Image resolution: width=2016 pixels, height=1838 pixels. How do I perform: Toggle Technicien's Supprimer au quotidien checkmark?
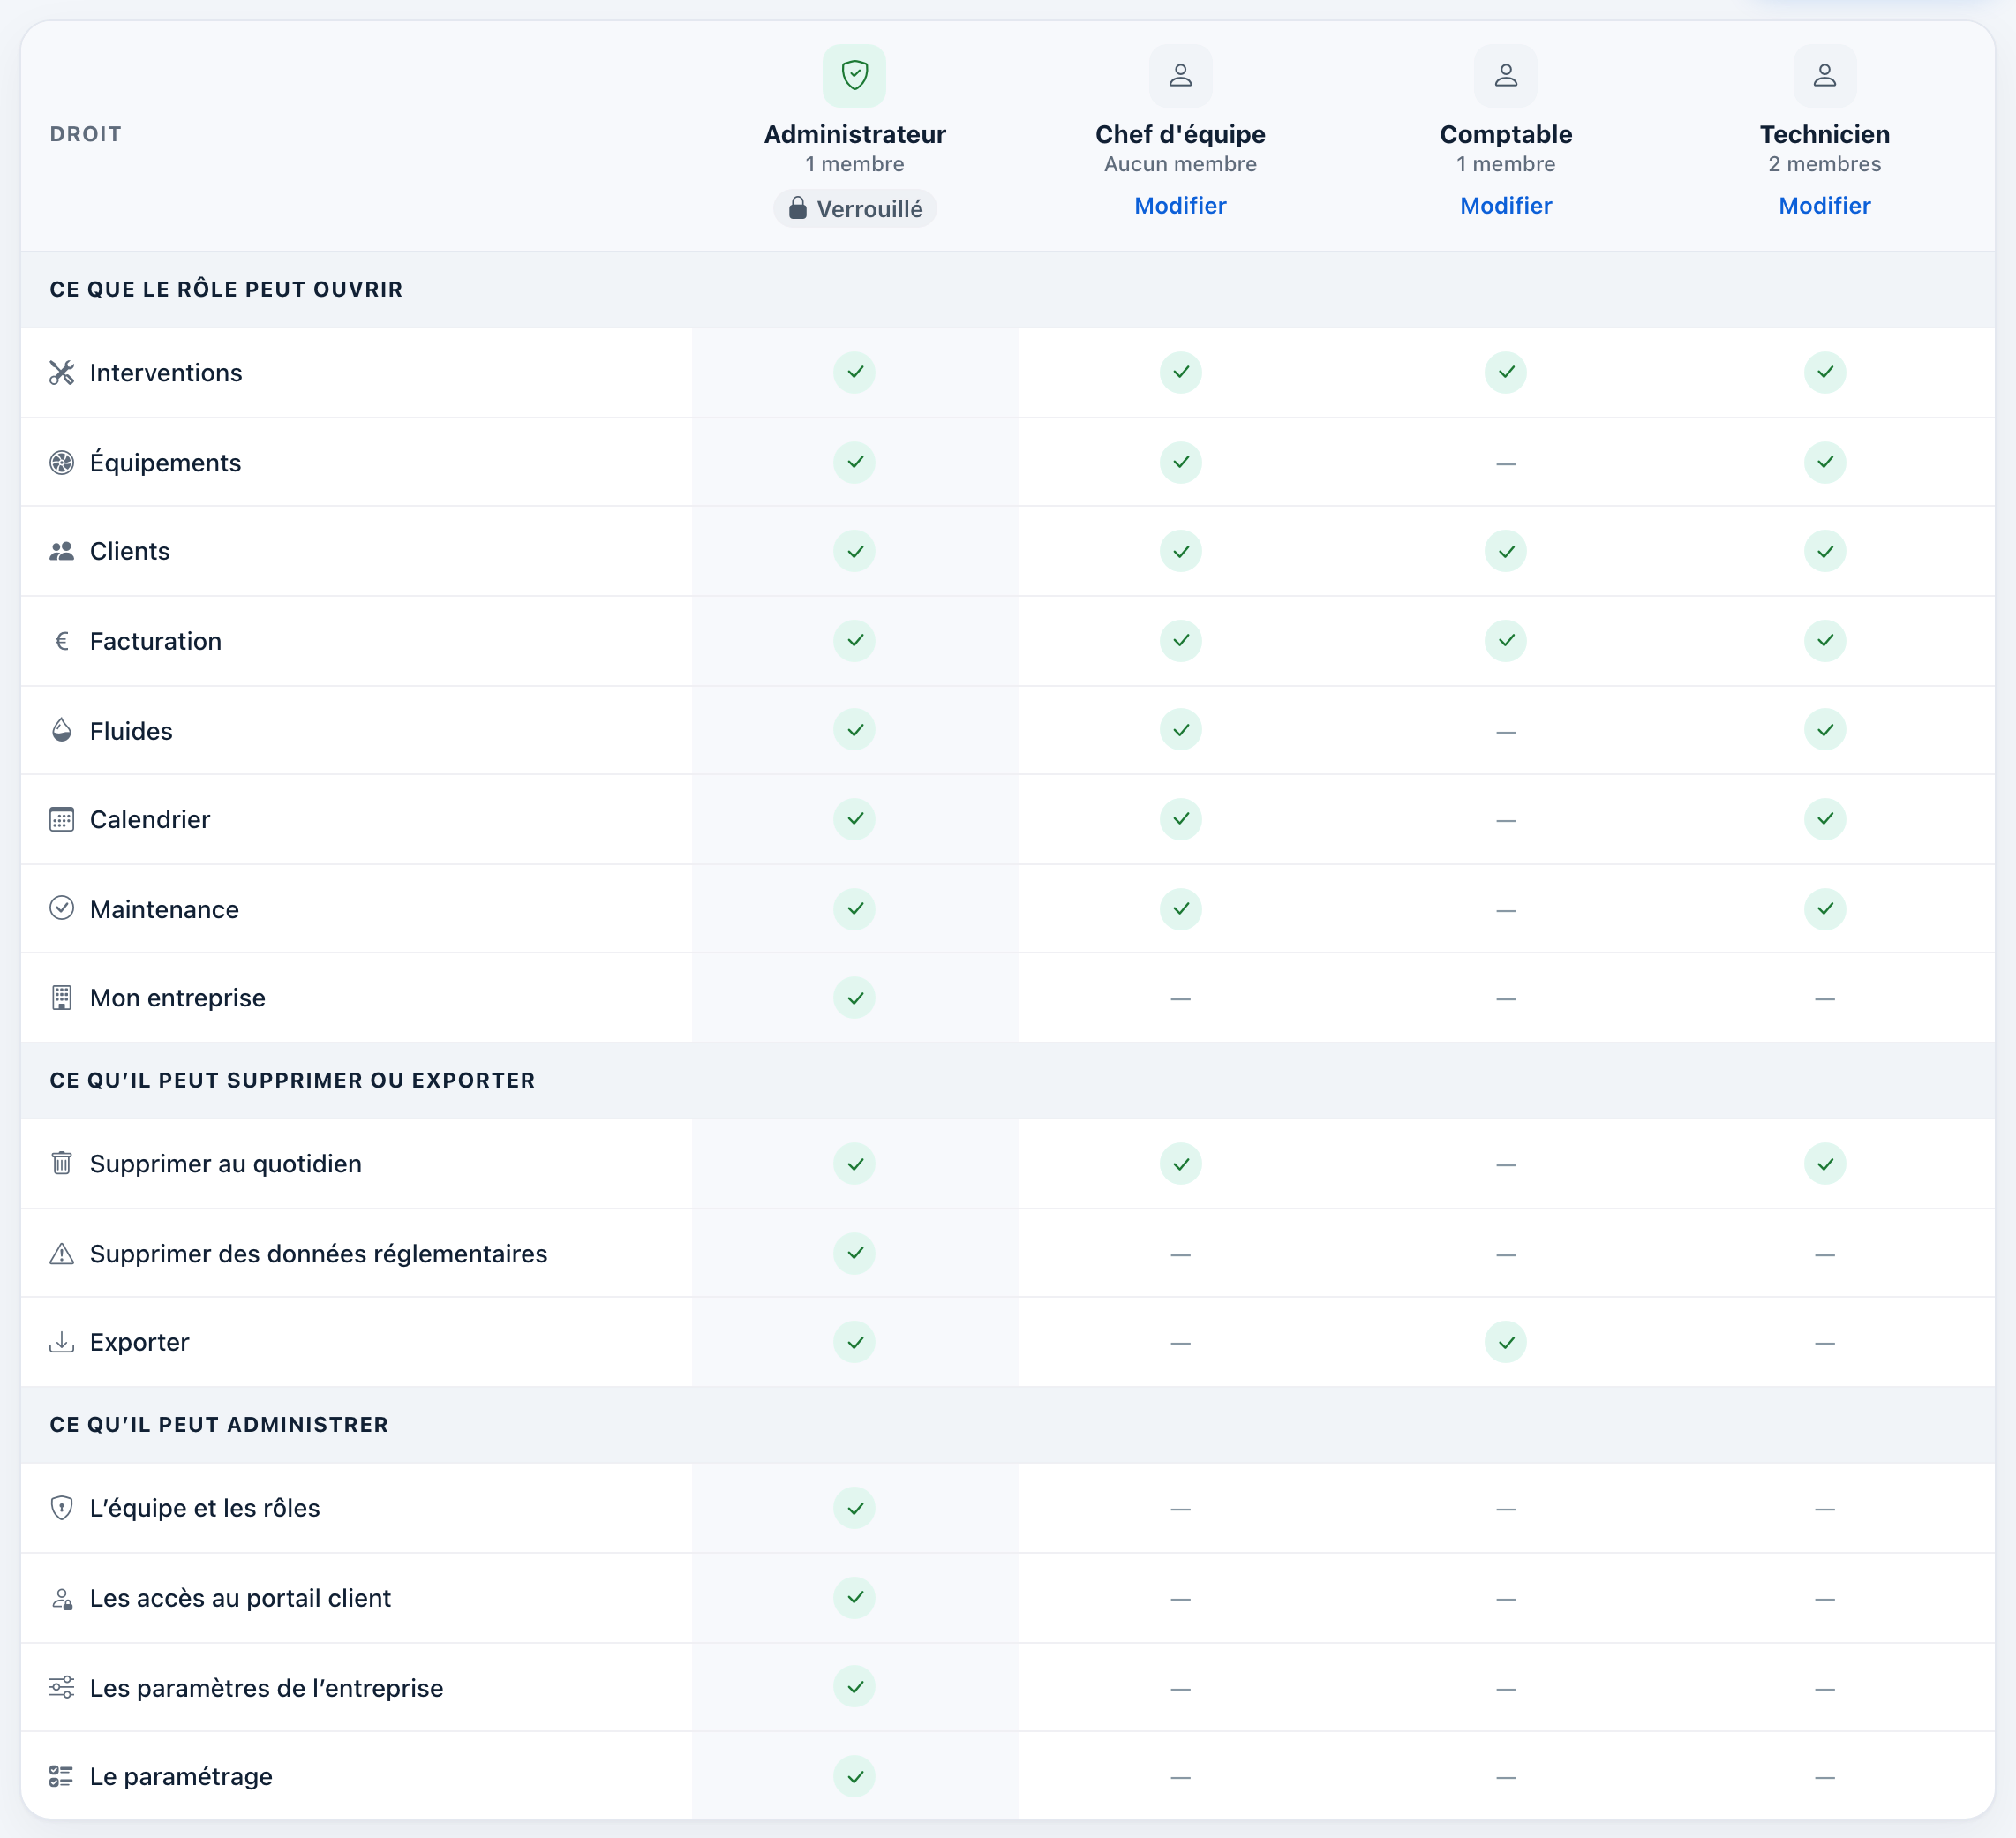(1824, 1164)
